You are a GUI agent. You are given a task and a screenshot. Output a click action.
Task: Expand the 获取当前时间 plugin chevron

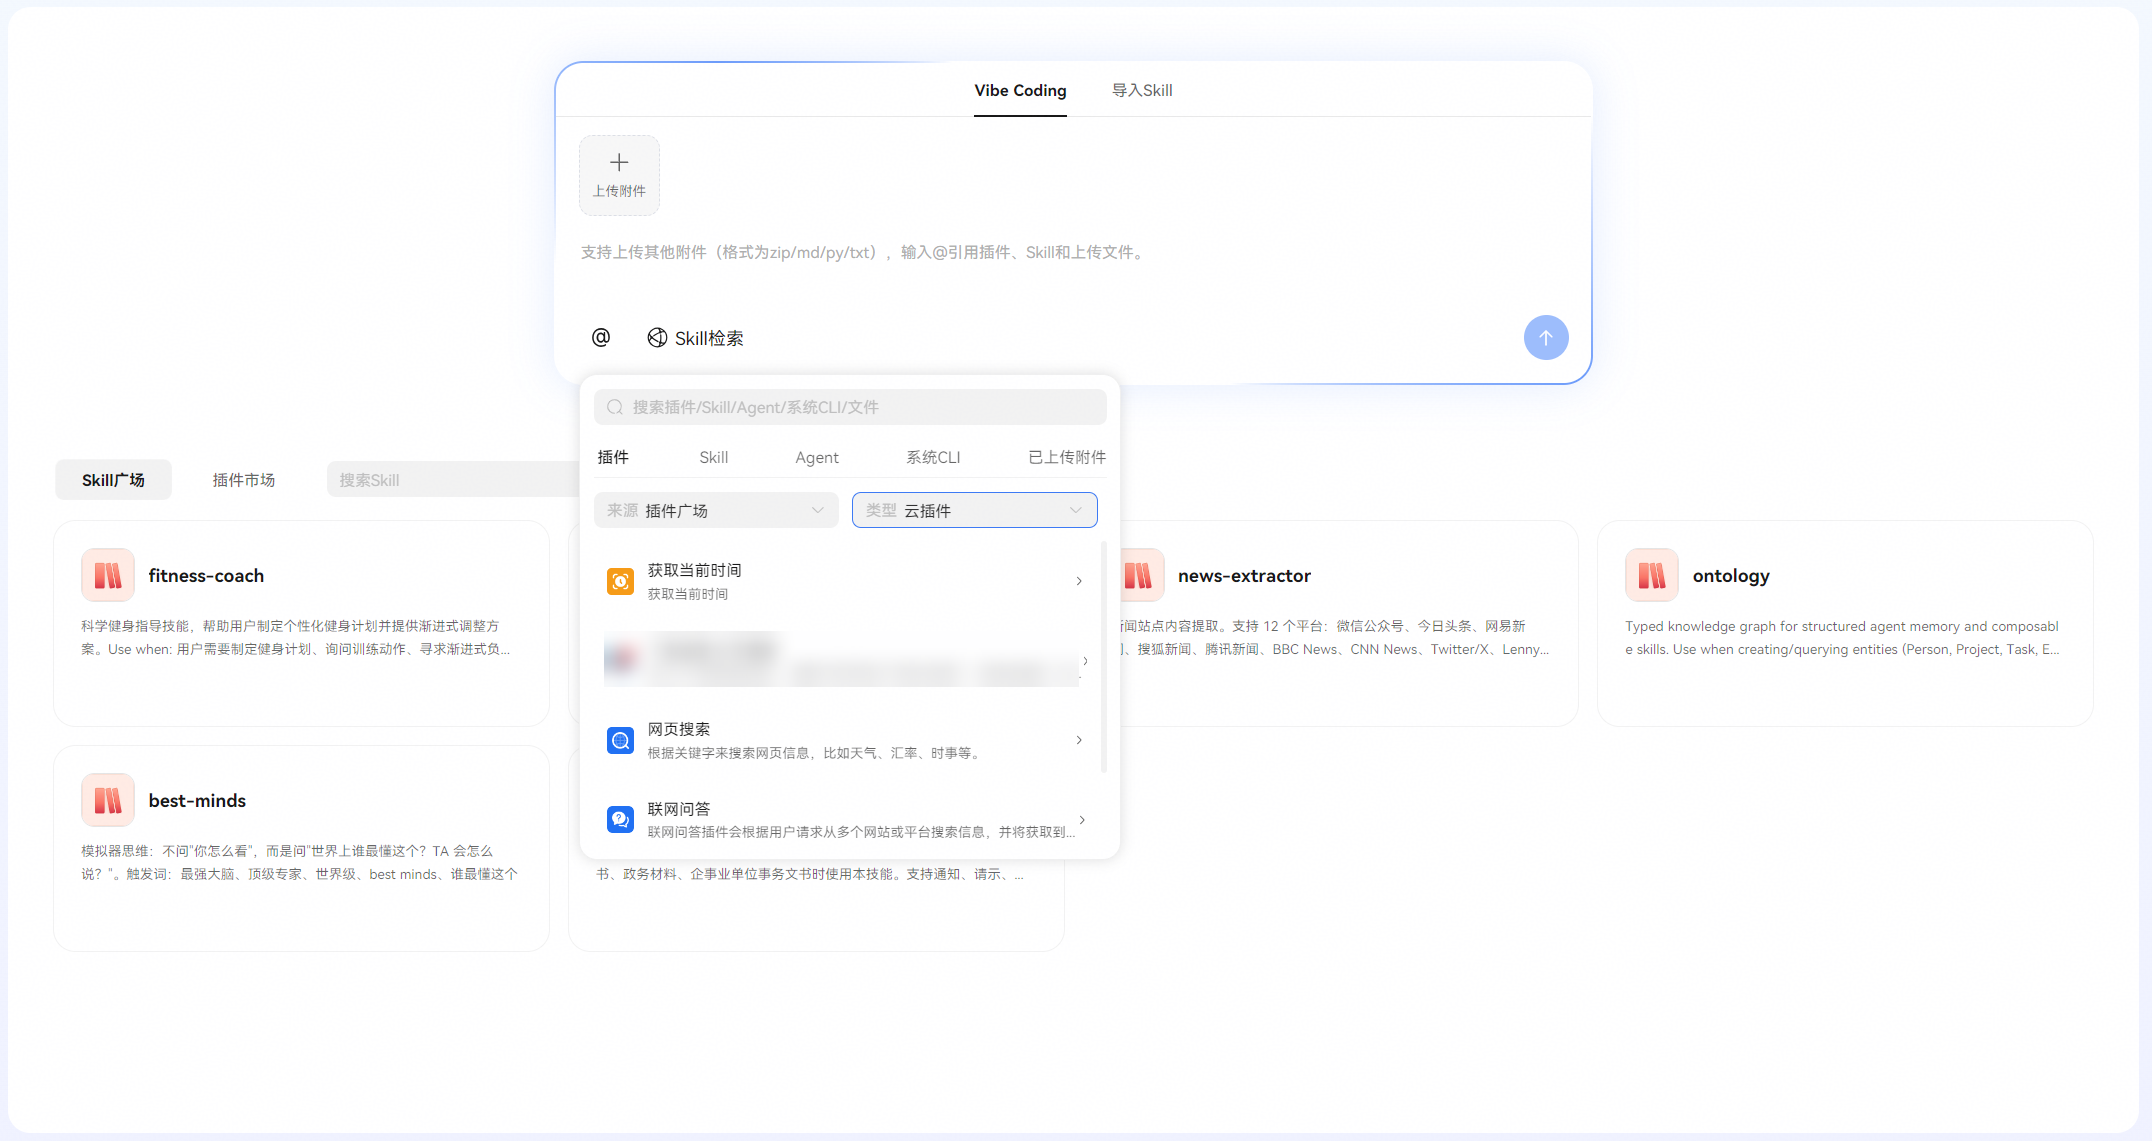coord(1079,581)
